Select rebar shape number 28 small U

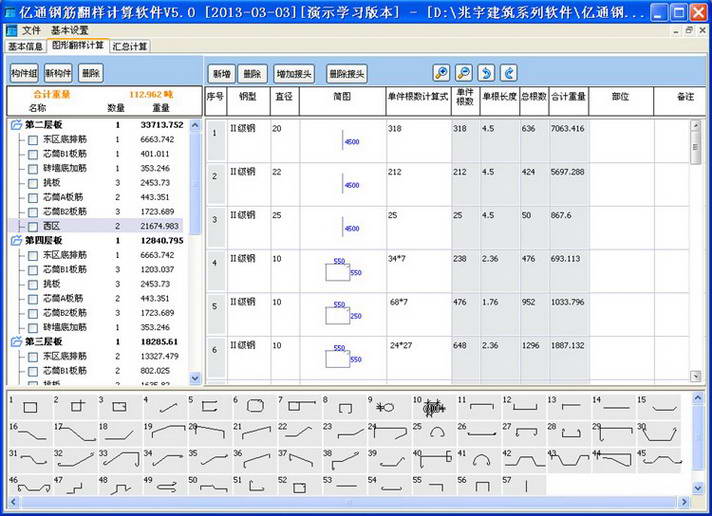point(569,433)
